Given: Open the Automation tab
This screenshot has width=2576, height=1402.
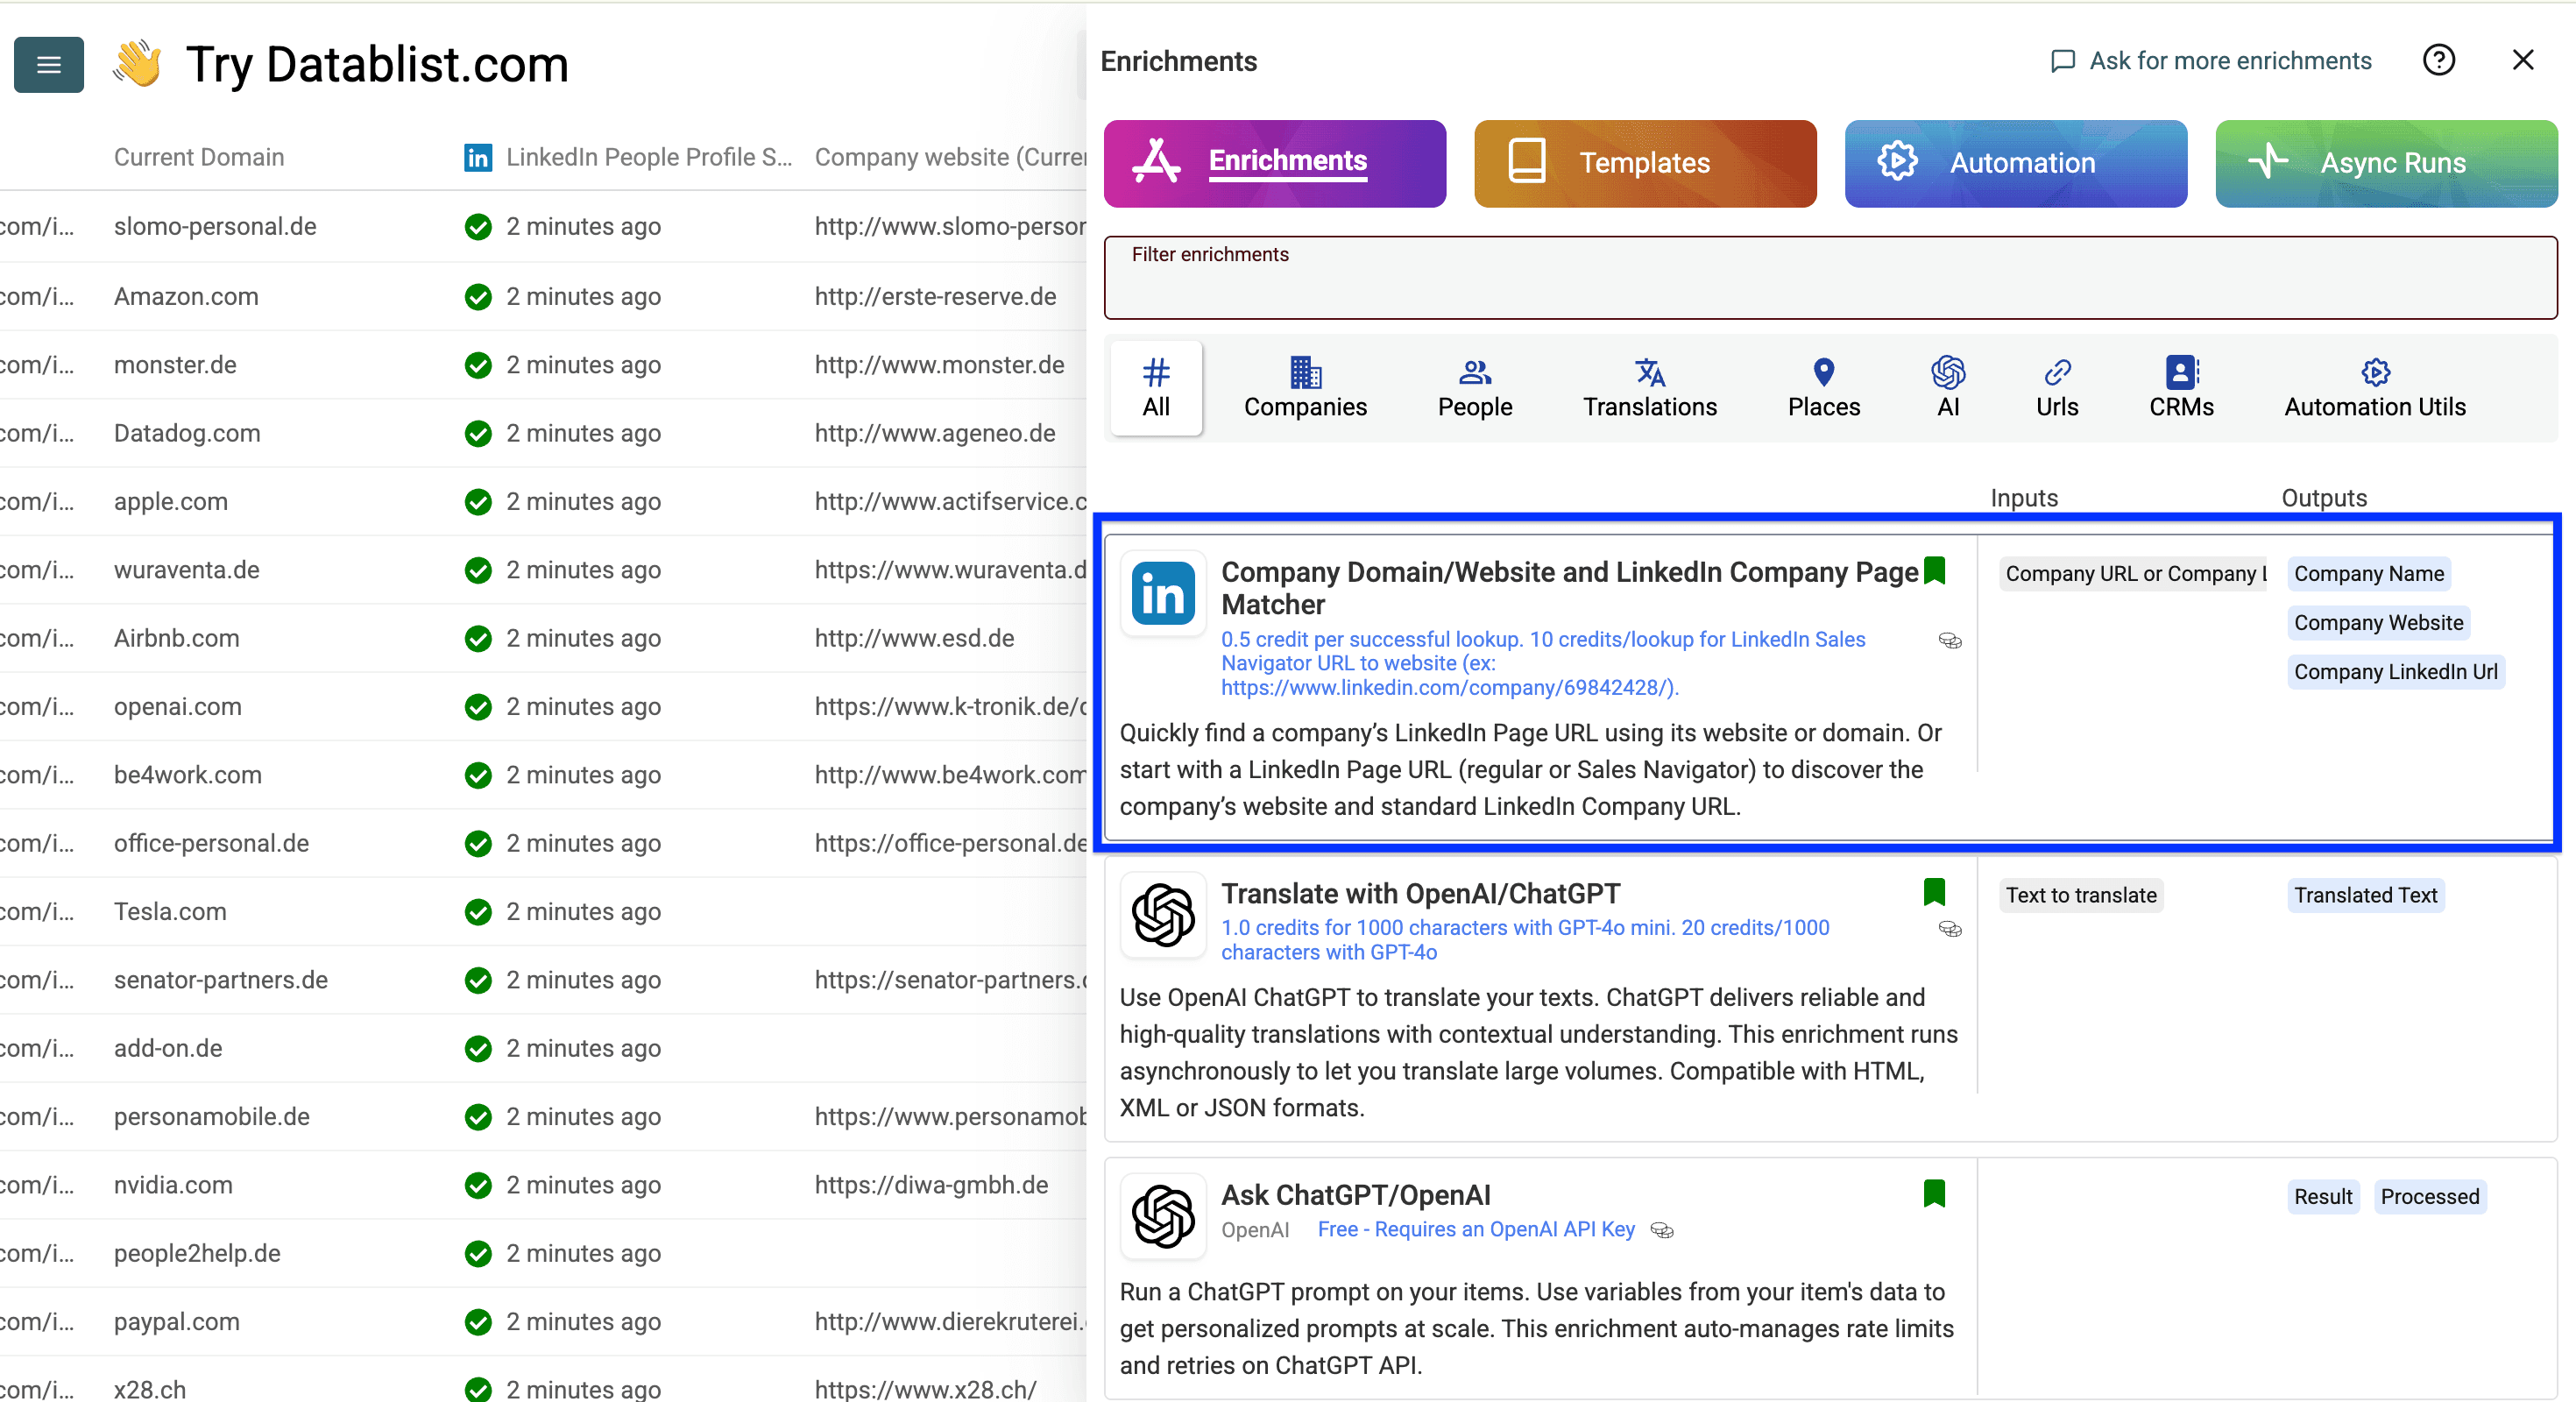Looking at the screenshot, I should (x=2015, y=163).
